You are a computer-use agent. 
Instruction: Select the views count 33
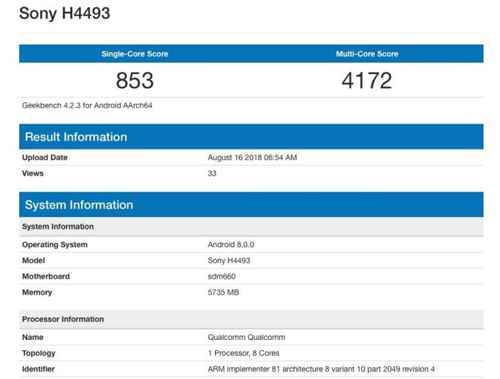coord(212,173)
